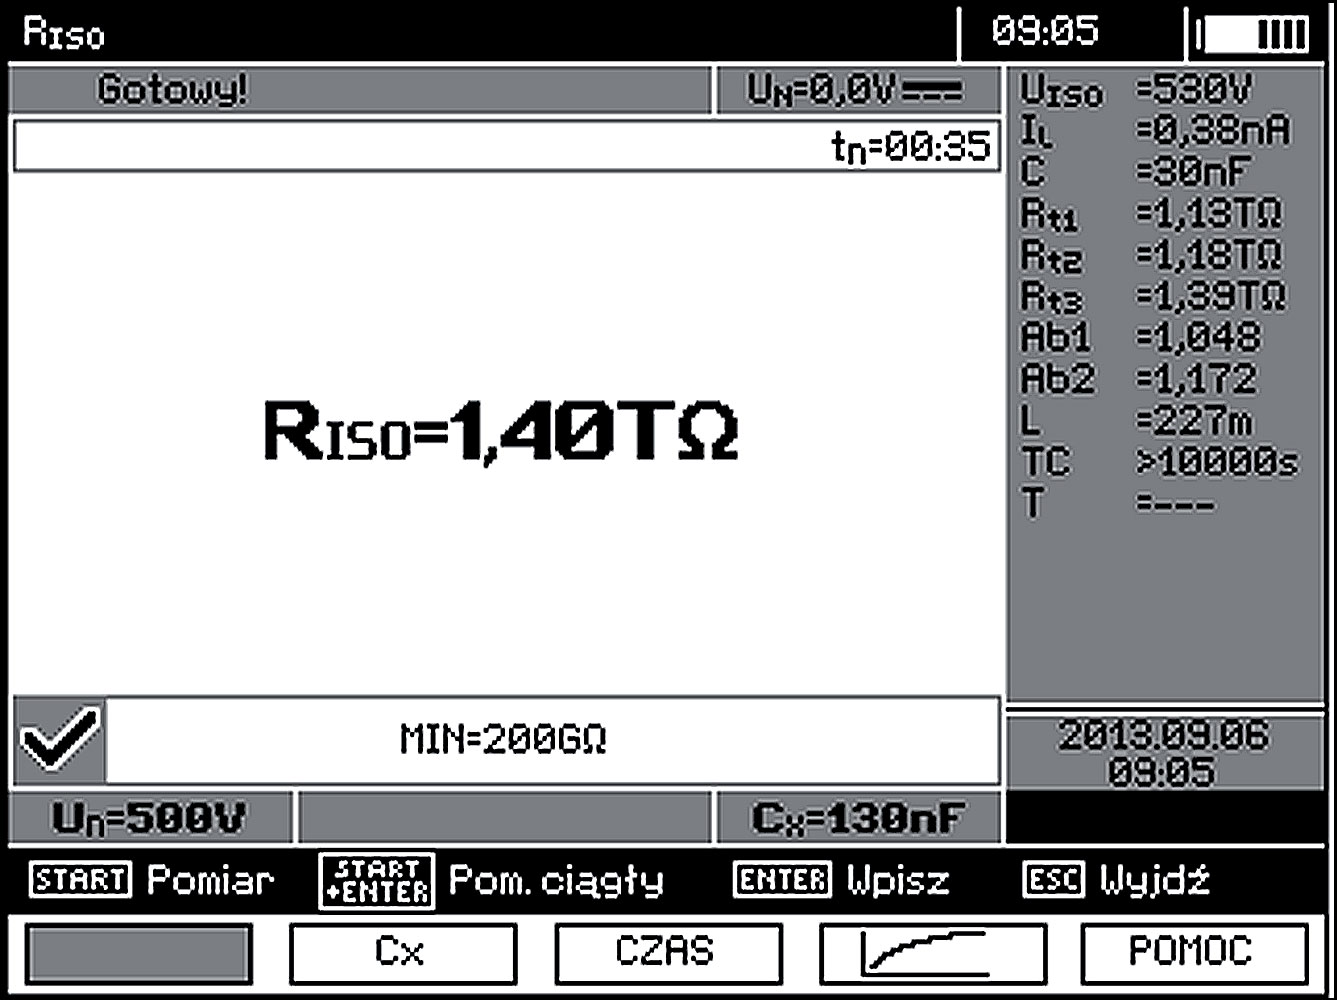Click the 09:05 clock in the header
Image resolution: width=1337 pixels, height=1000 pixels.
pyautogui.click(x=1044, y=32)
